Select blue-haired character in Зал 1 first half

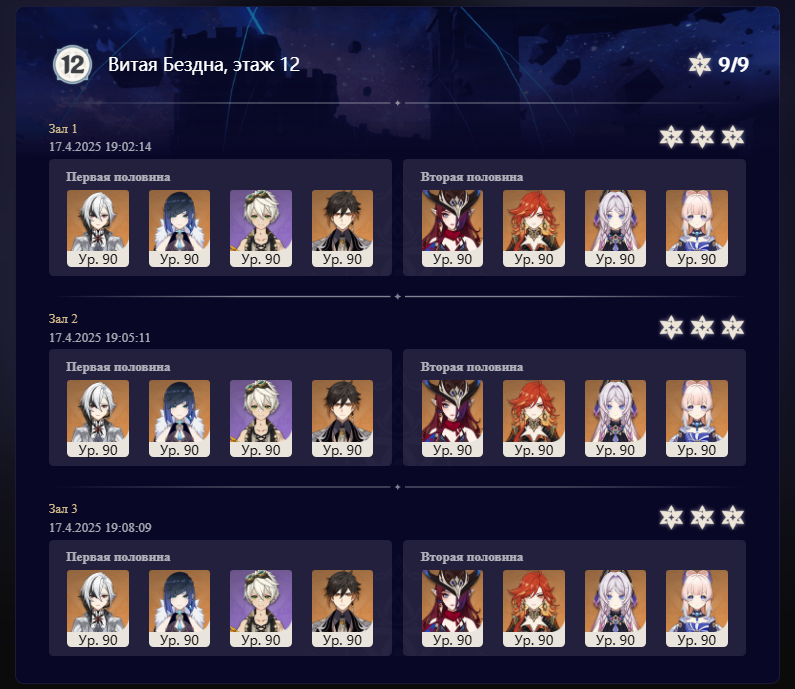point(179,228)
